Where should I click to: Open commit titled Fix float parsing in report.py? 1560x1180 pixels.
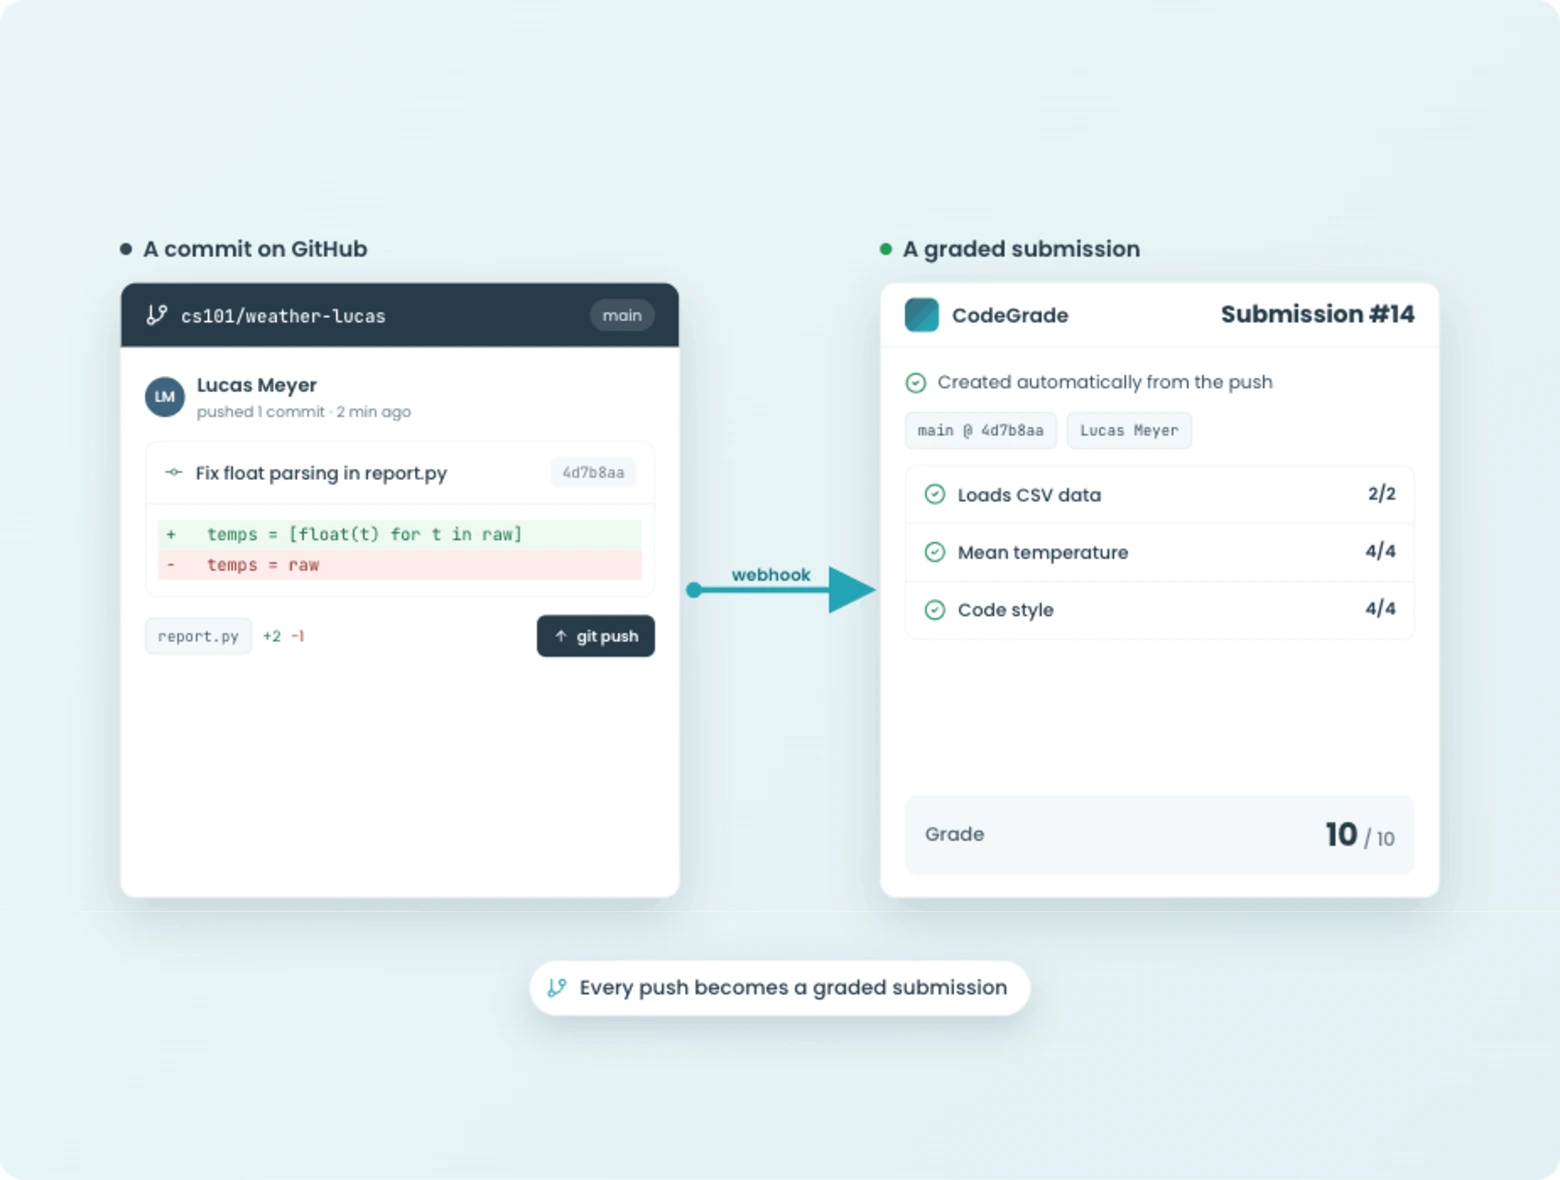321,473
